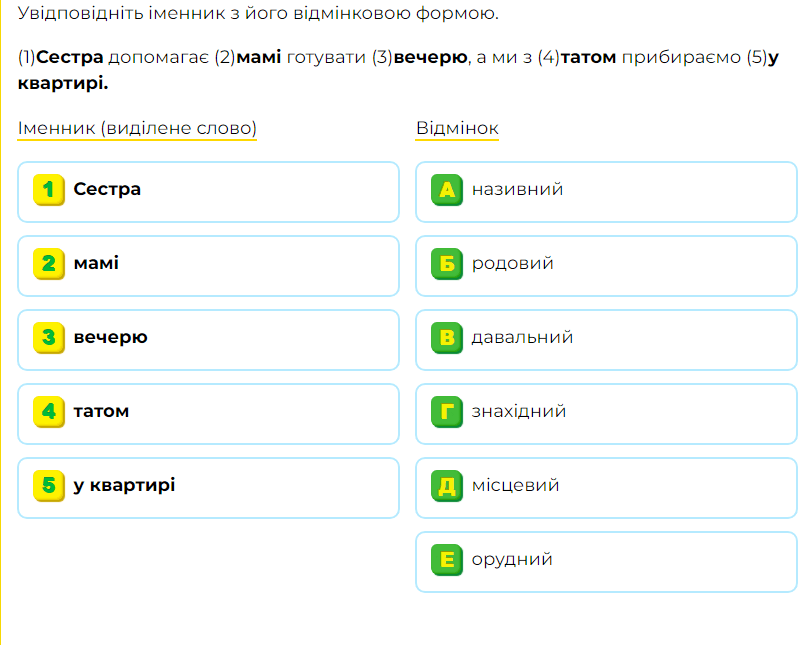Select the case option 'місцевий'

pyautogui.click(x=606, y=488)
